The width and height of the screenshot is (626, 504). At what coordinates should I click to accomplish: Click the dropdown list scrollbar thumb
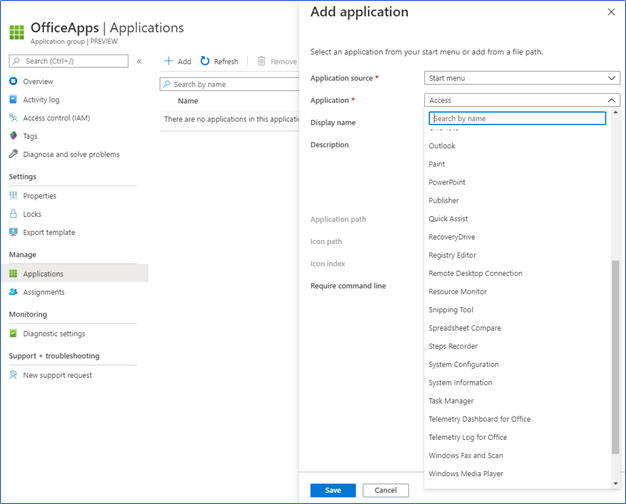click(x=615, y=357)
